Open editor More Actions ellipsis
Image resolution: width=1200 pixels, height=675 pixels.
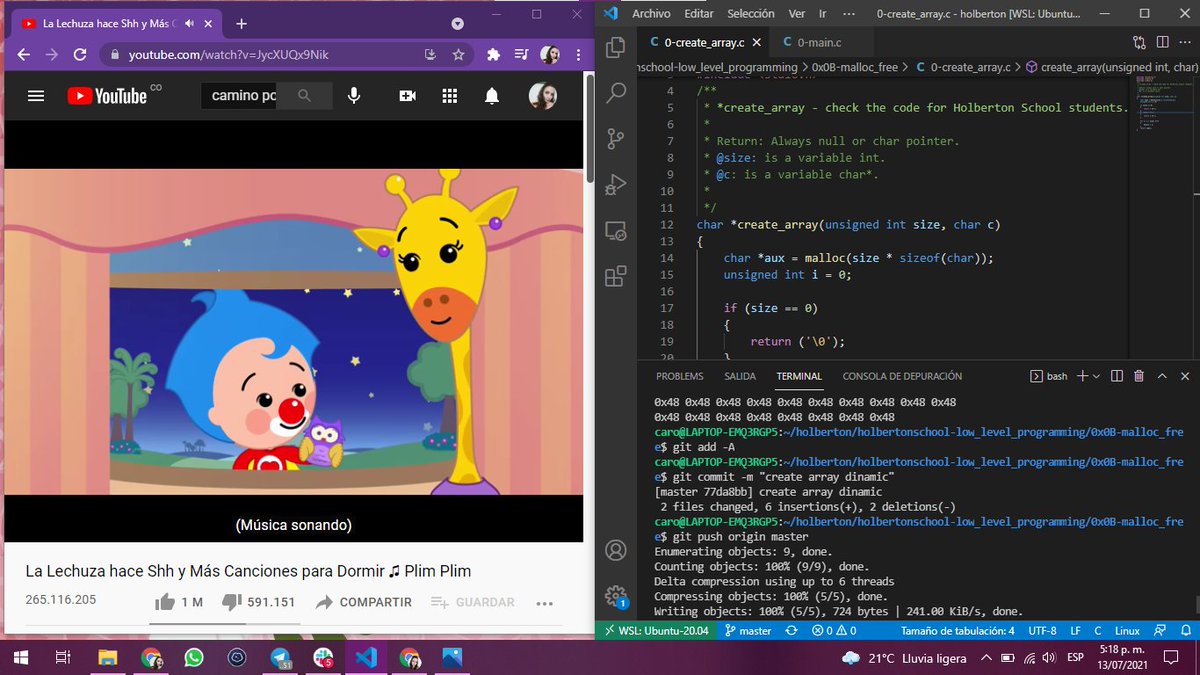[x=1187, y=42]
